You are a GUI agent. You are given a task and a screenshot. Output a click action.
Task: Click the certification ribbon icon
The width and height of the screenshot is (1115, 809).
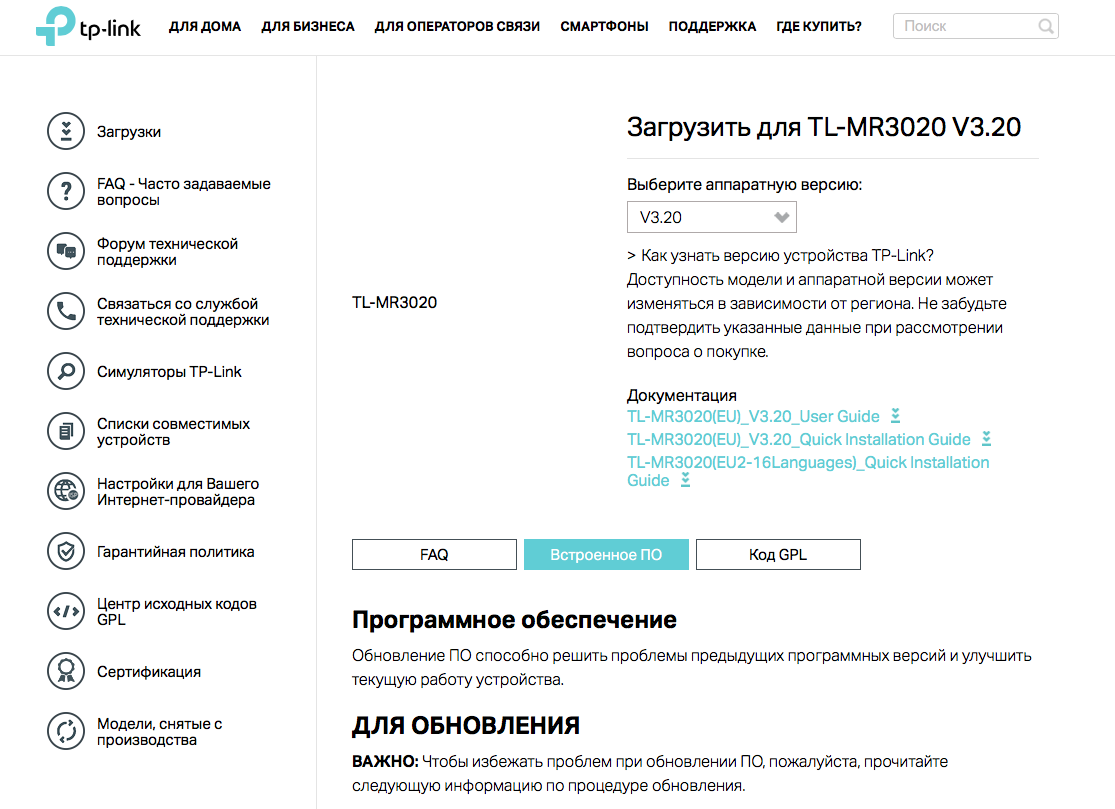[x=66, y=671]
